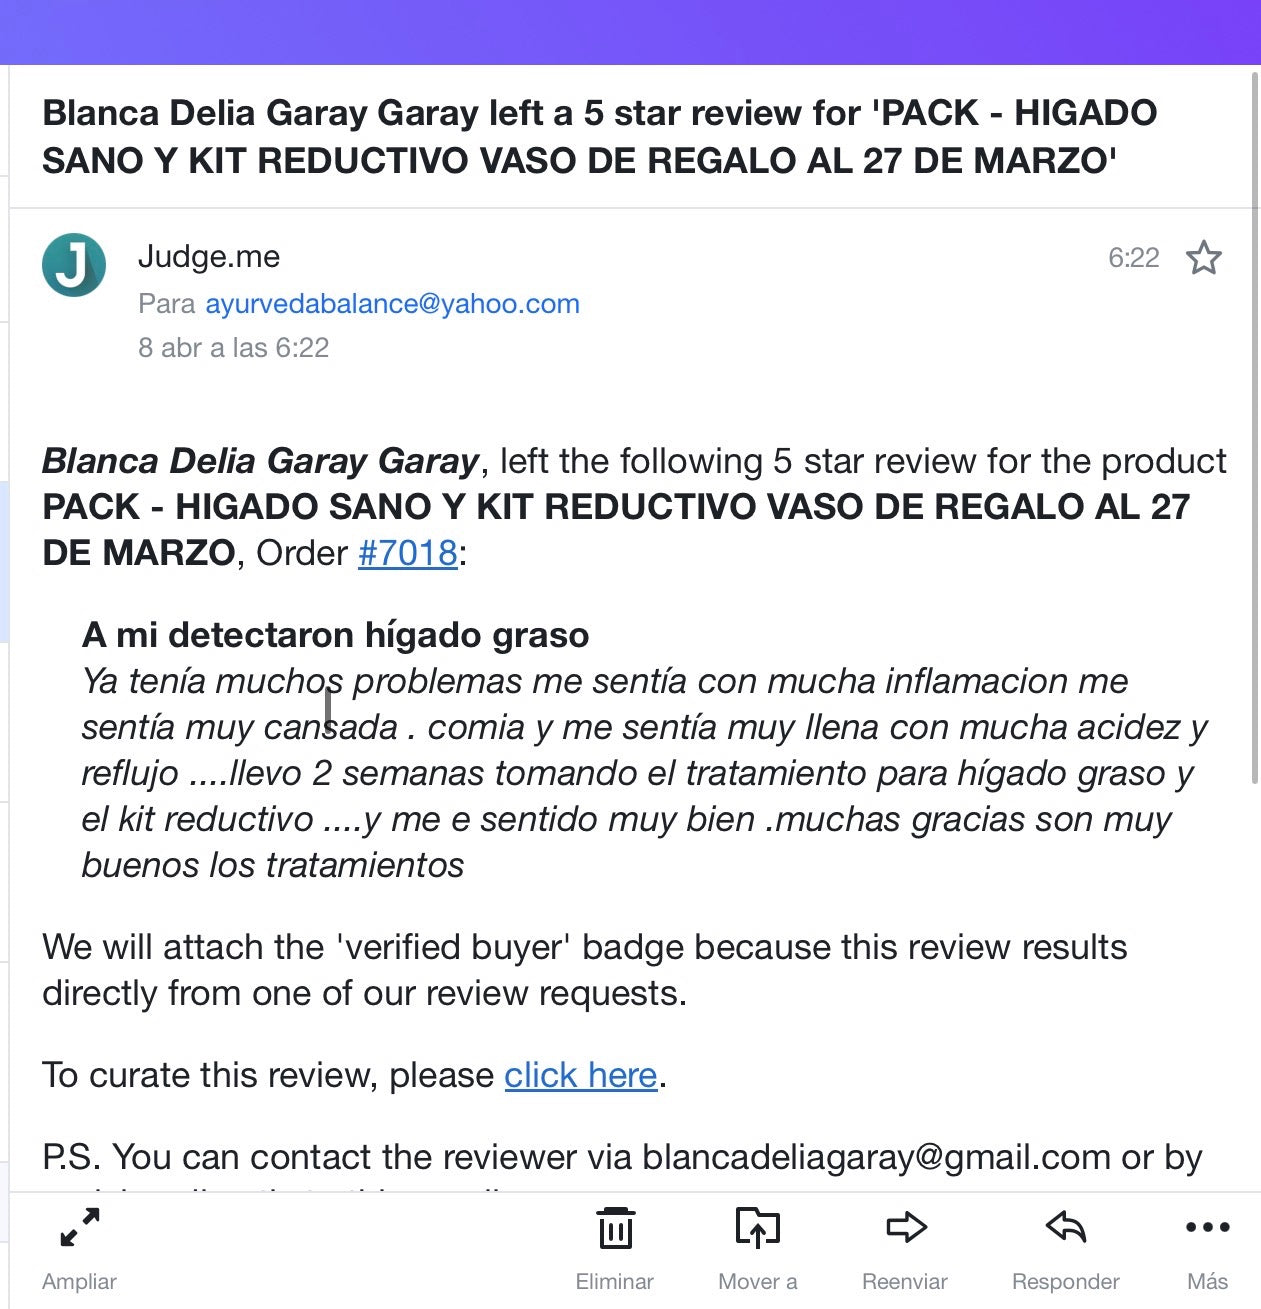Click the Responder label
The image size is (1261, 1309).
pyautogui.click(x=1065, y=1281)
